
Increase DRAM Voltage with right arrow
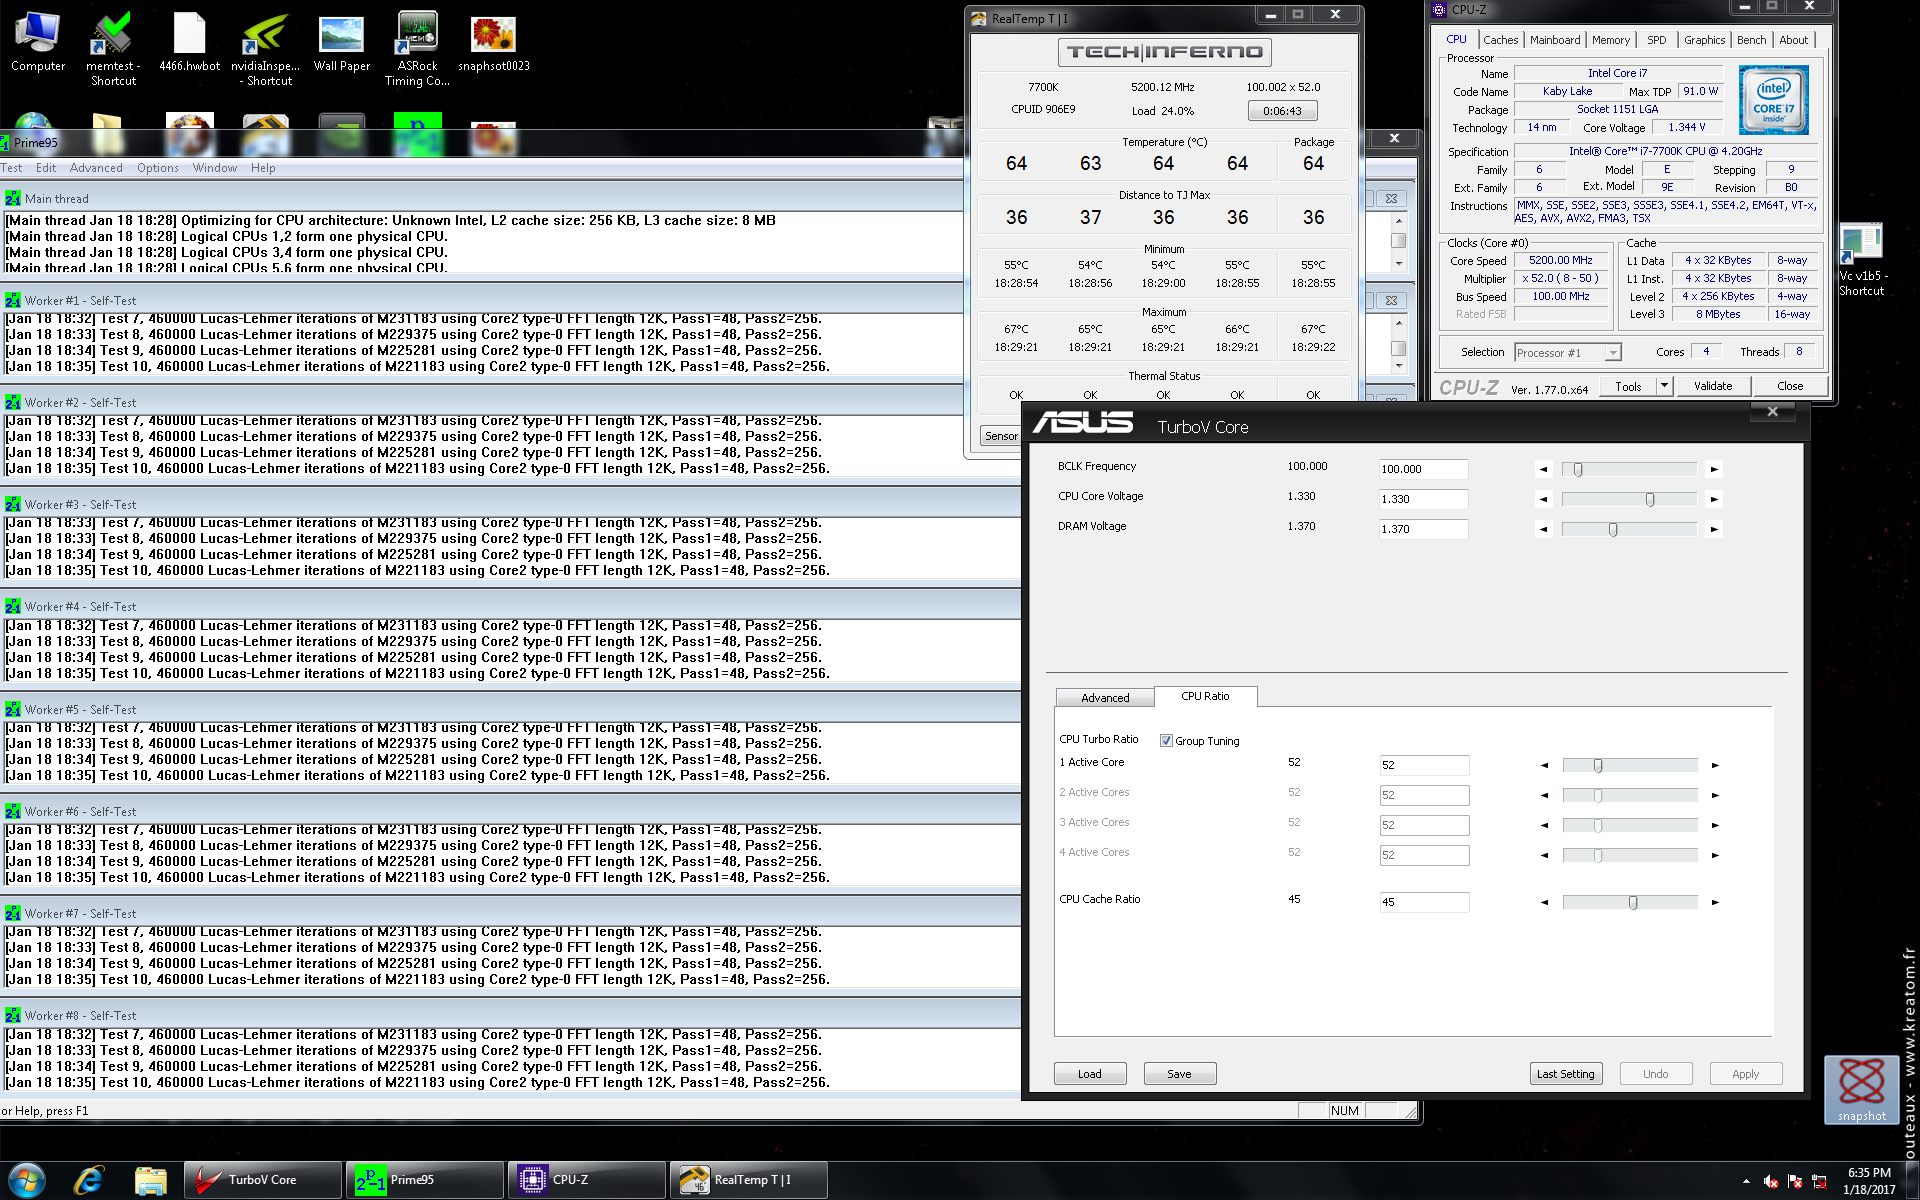pos(1714,529)
